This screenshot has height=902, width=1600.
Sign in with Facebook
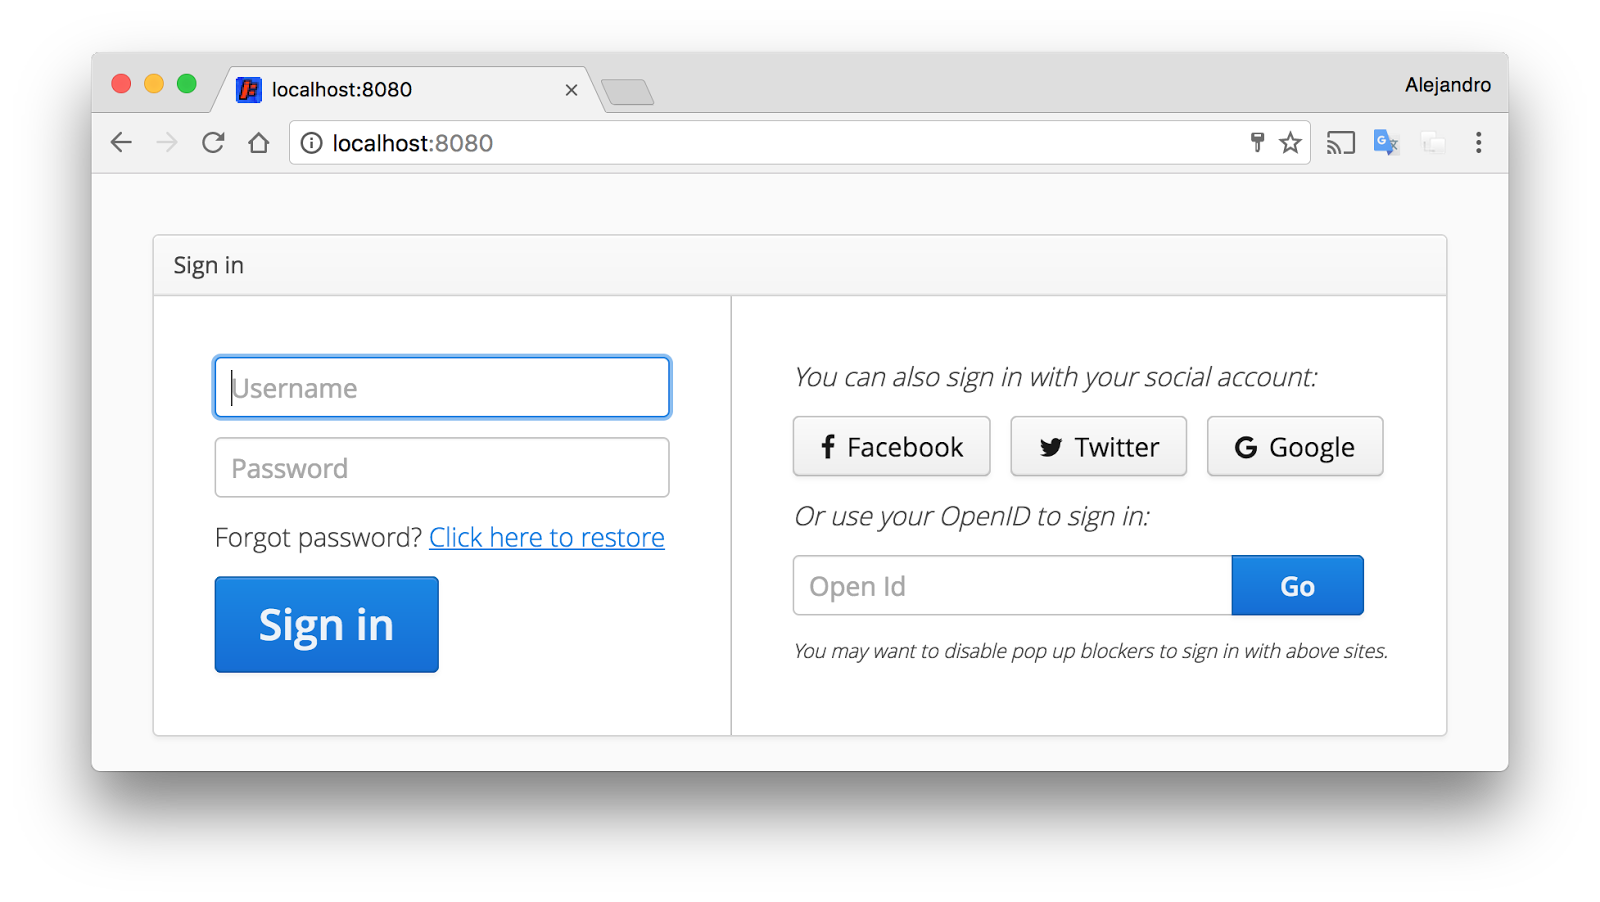[891, 447]
